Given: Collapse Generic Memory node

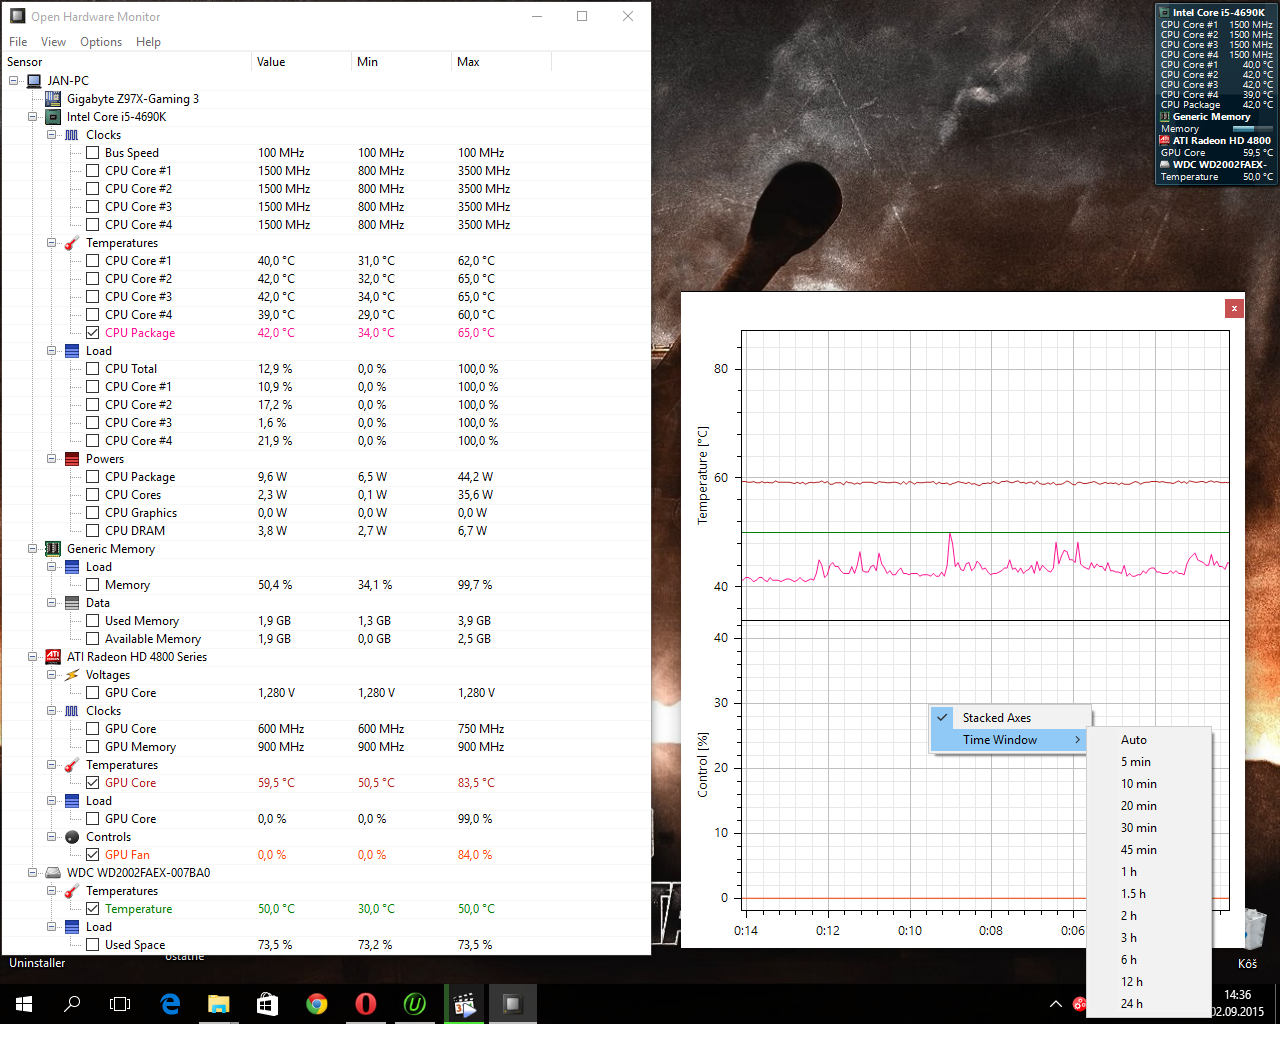Looking at the screenshot, I should pos(33,549).
